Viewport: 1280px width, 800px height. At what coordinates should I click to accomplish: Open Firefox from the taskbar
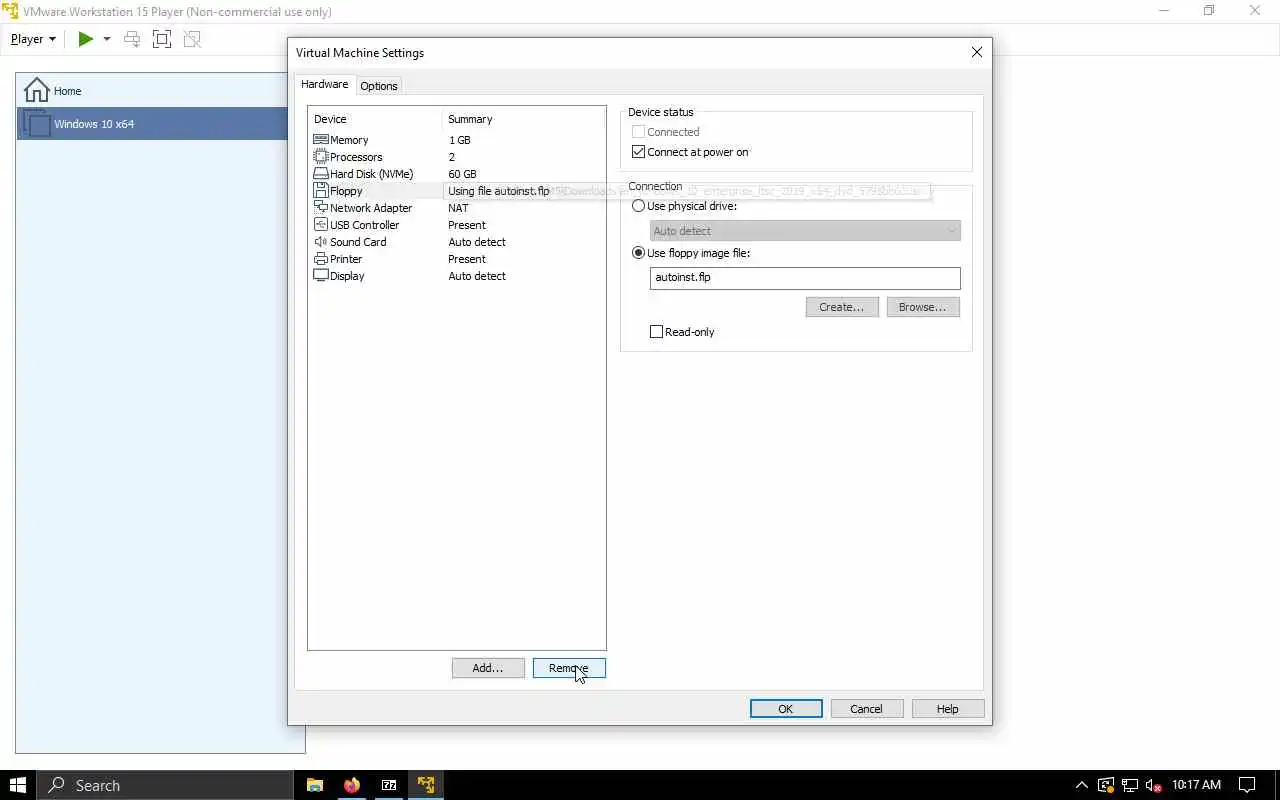pos(352,785)
